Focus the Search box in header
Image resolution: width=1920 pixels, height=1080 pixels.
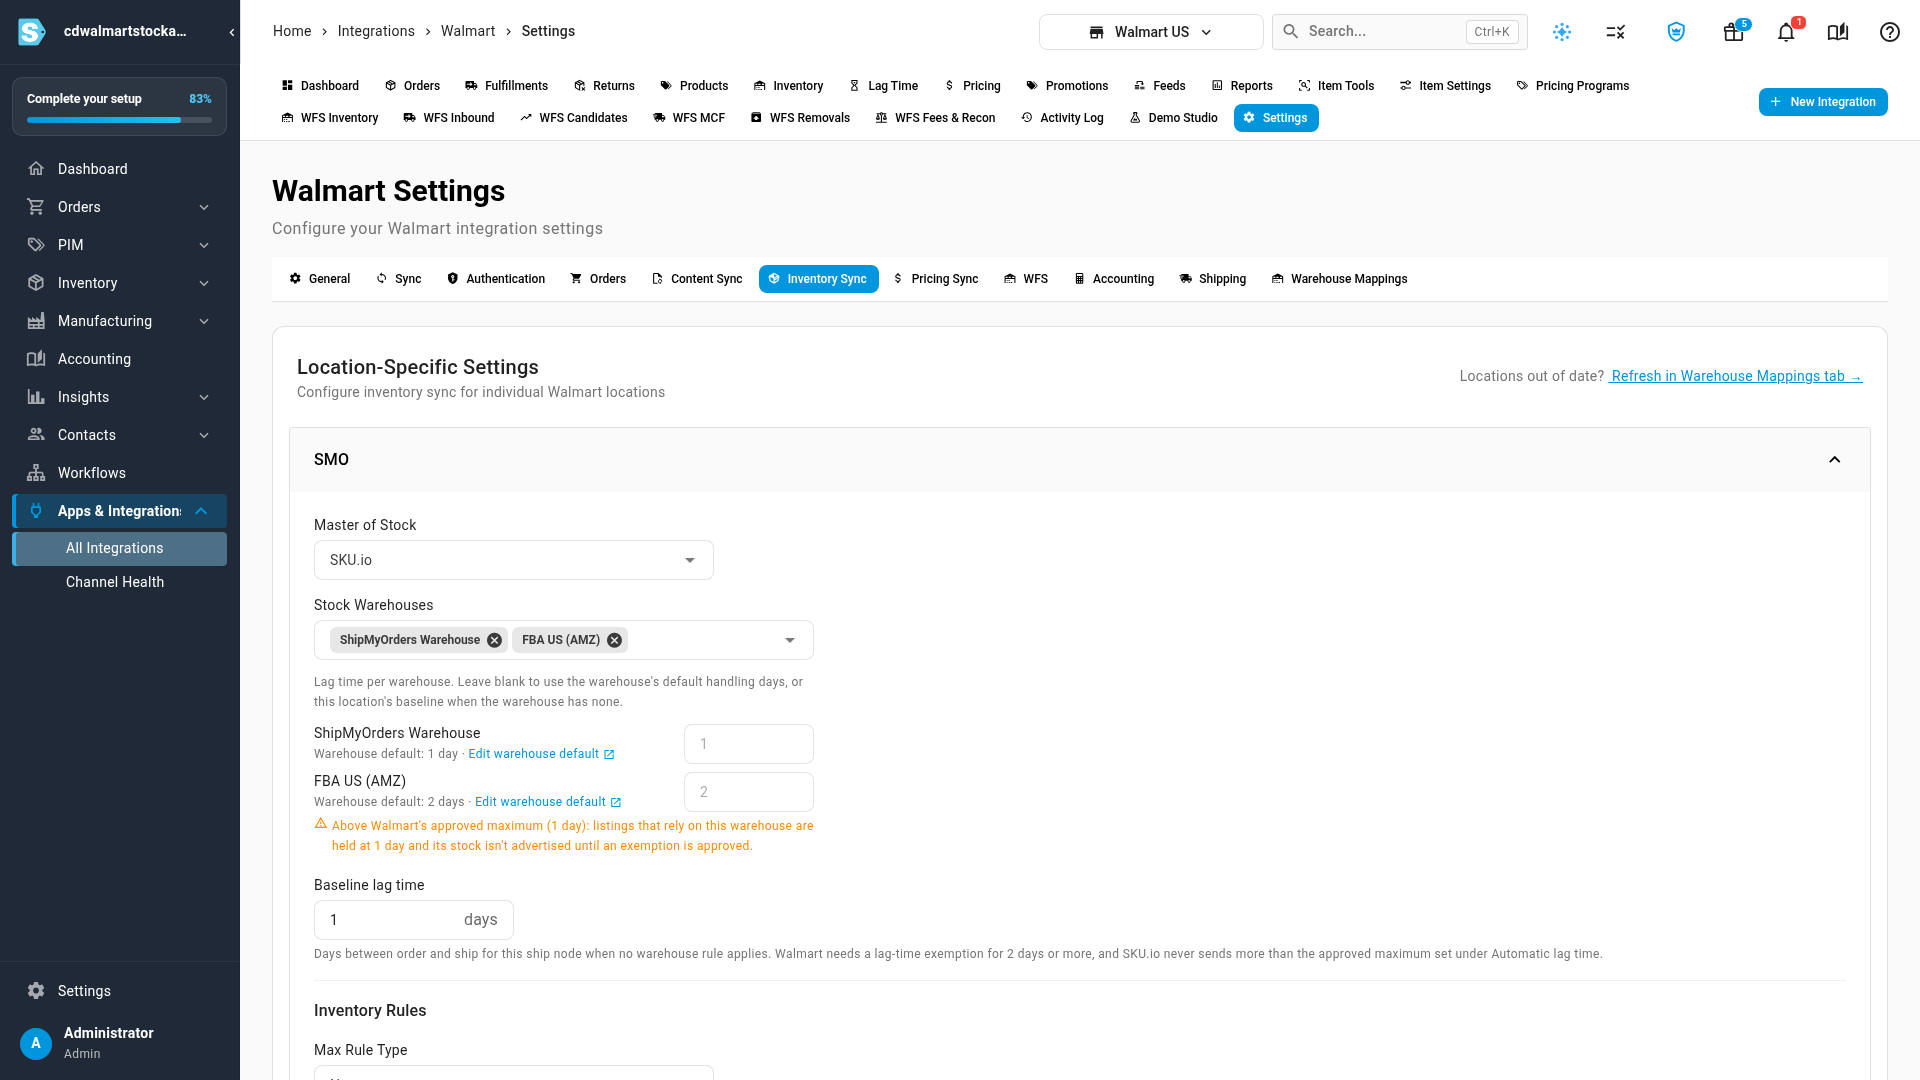(1400, 32)
